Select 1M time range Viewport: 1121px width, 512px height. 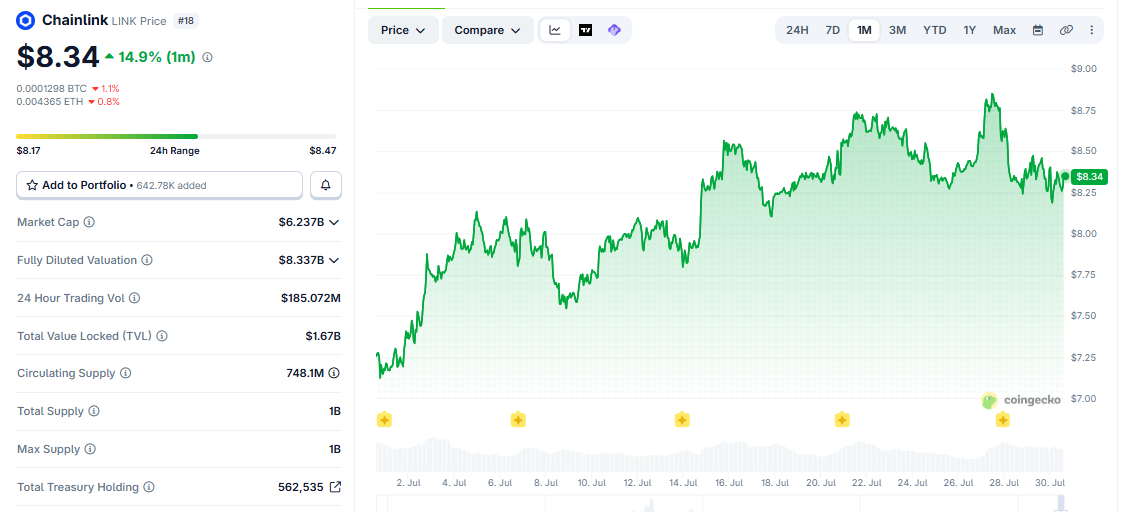pos(864,30)
